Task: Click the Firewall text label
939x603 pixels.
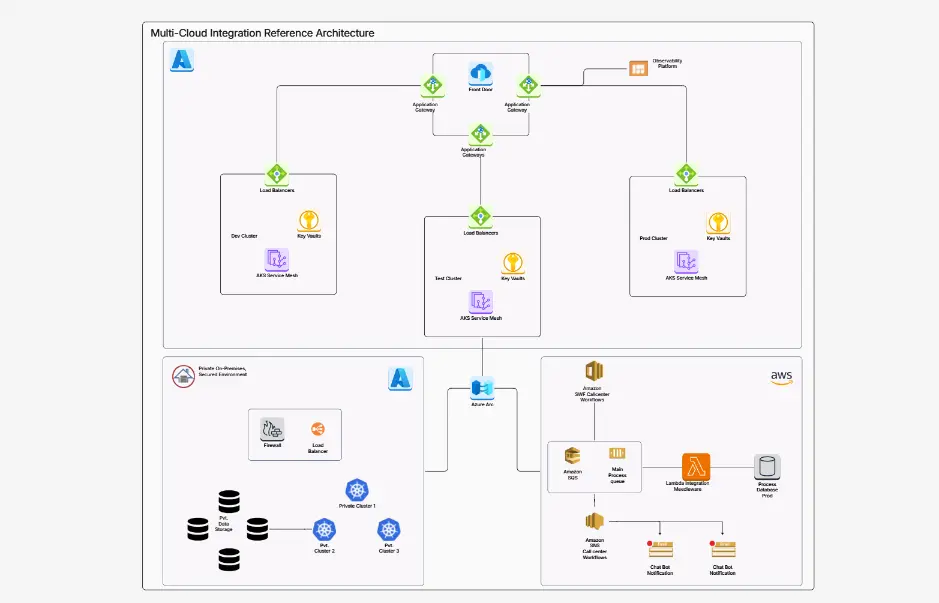Action: coord(272,446)
